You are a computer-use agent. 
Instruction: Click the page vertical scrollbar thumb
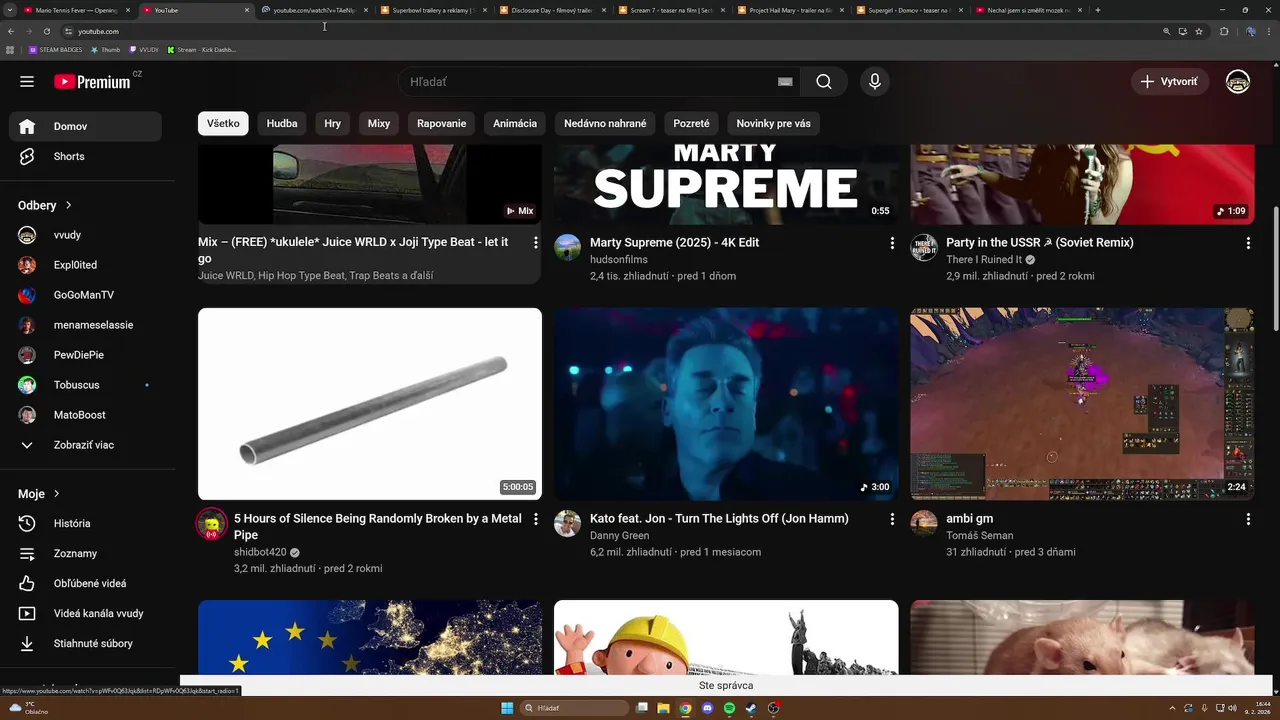coord(1275,268)
